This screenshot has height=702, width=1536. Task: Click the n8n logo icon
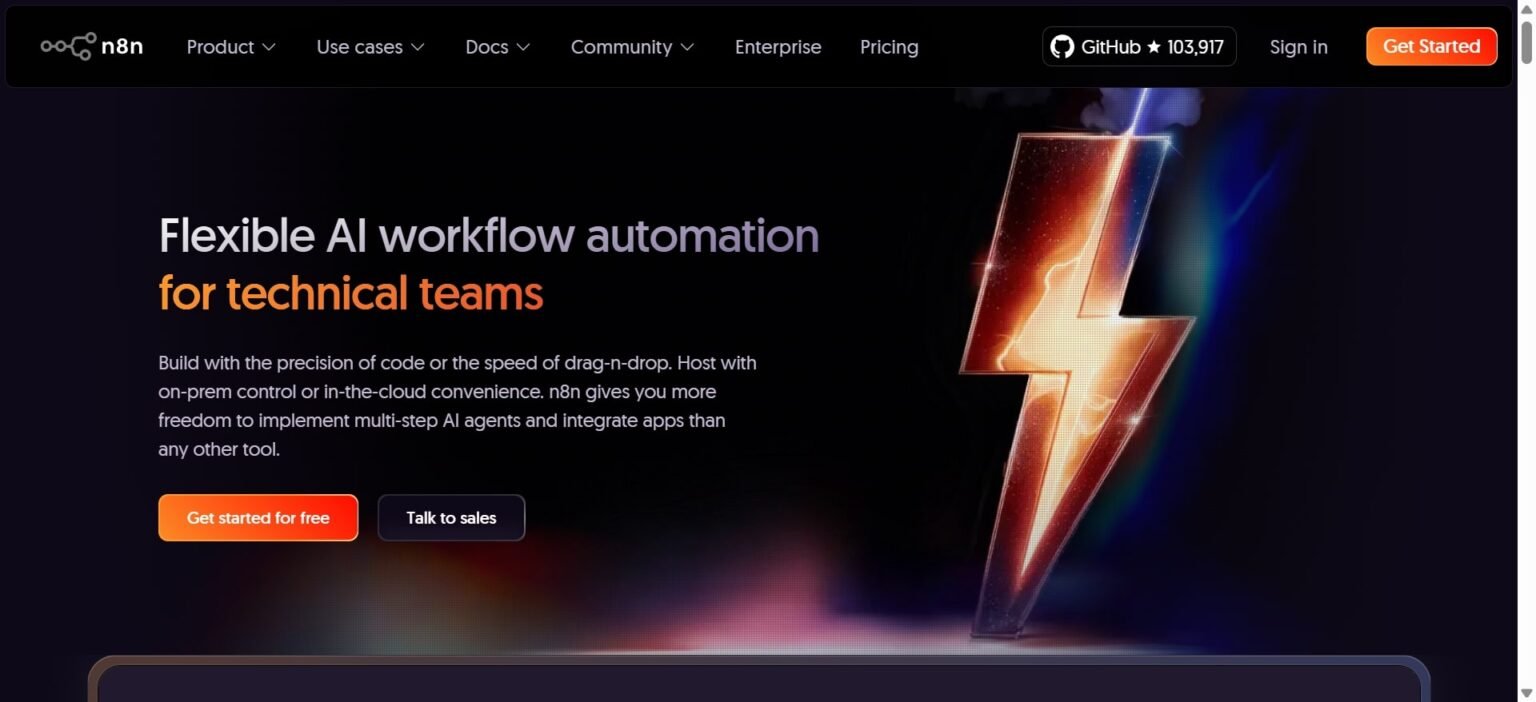tap(68, 46)
